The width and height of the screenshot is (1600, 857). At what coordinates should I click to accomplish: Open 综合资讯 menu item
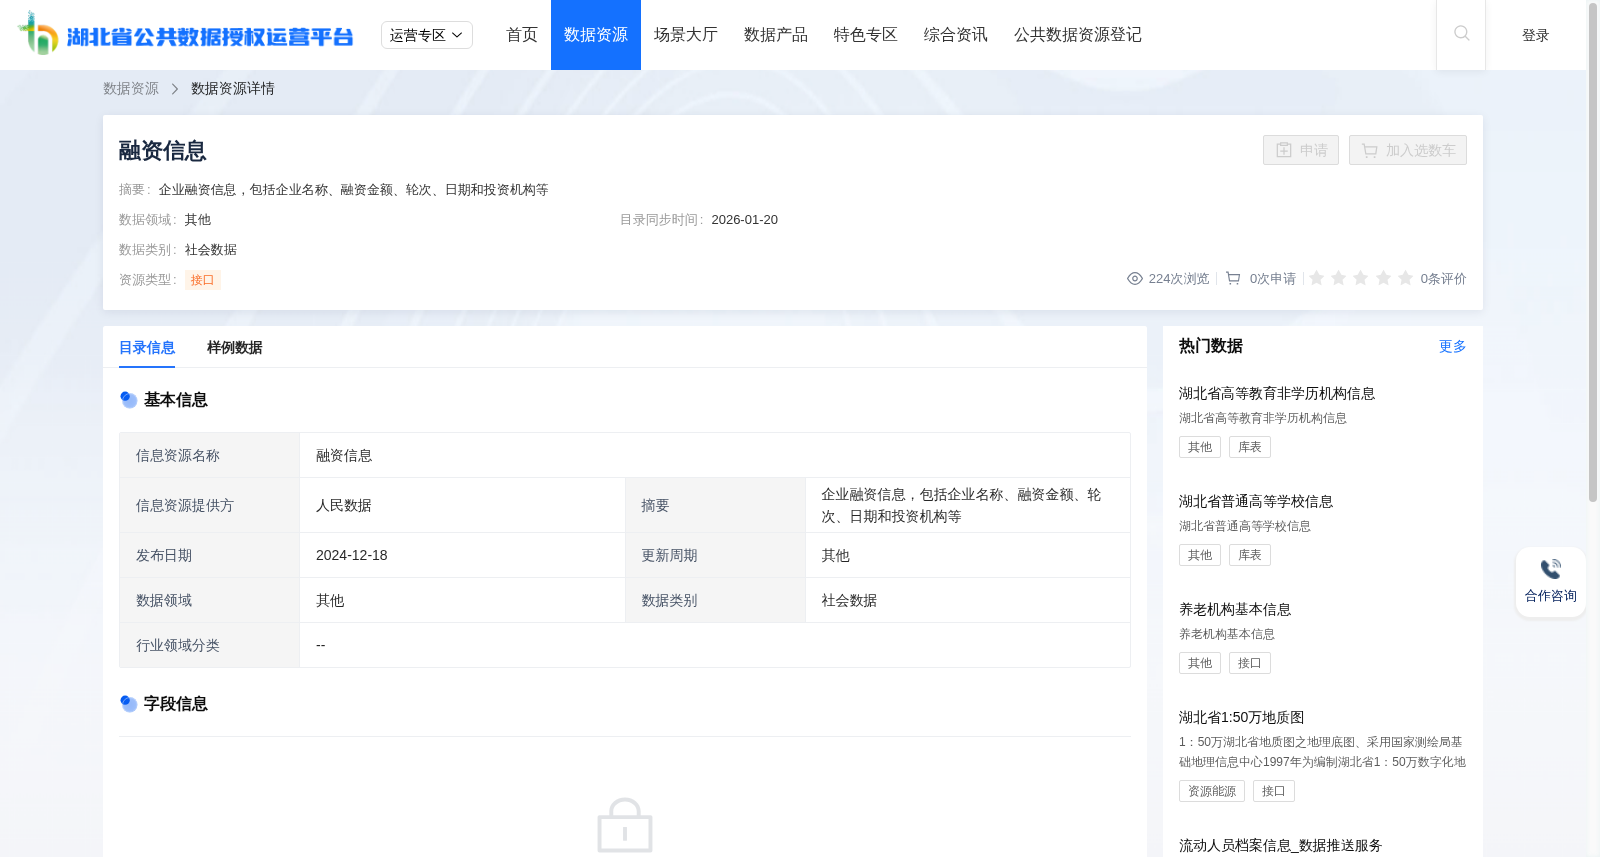coord(956,35)
